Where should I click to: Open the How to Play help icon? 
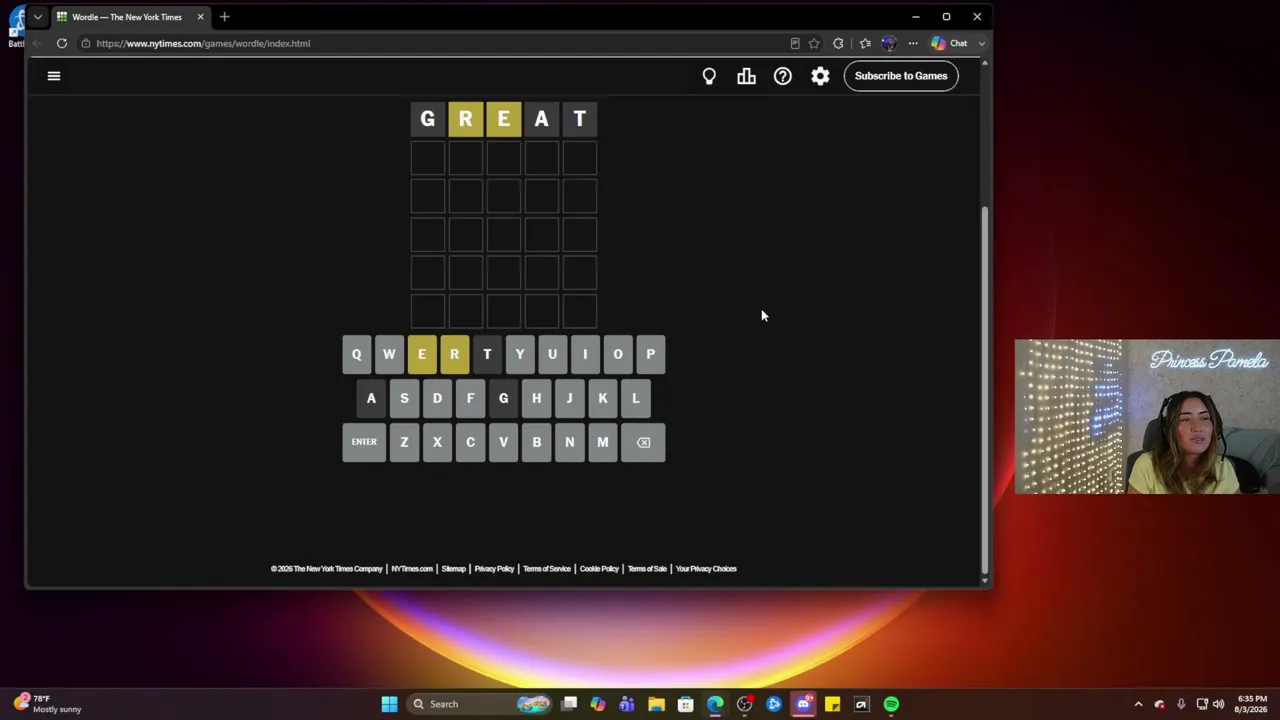coord(783,76)
